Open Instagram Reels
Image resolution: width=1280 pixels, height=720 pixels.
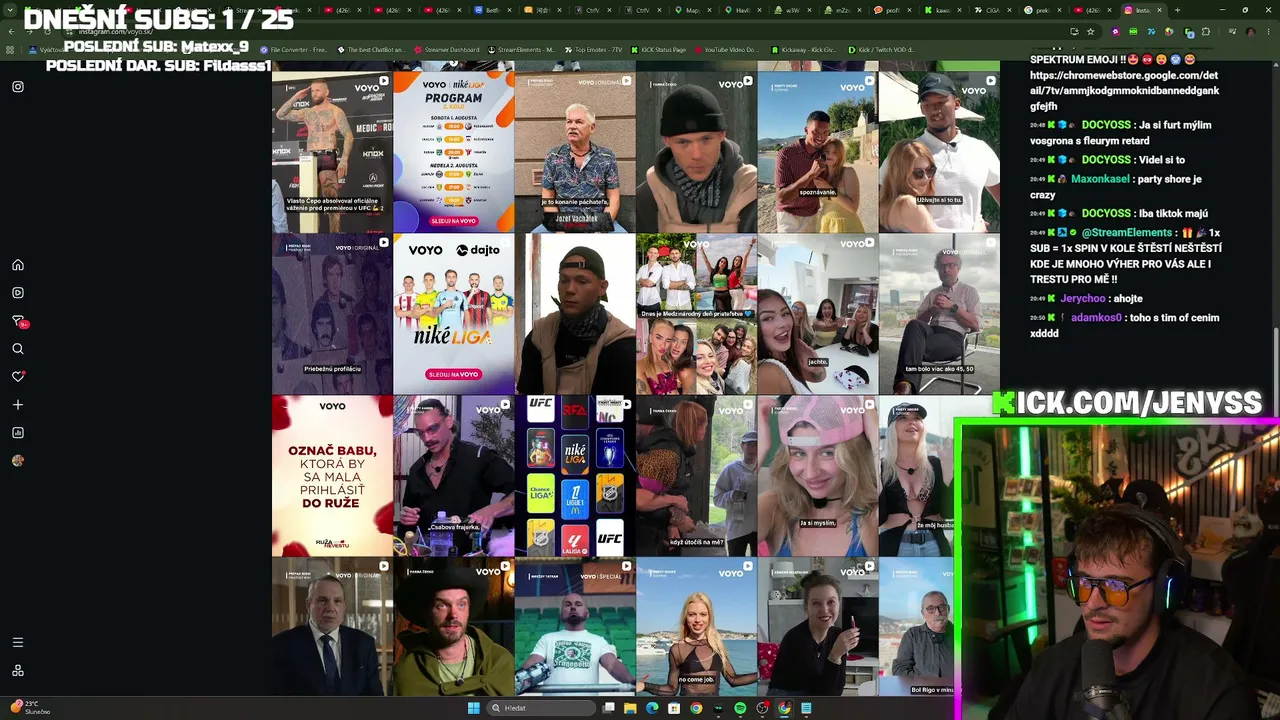pyautogui.click(x=18, y=293)
